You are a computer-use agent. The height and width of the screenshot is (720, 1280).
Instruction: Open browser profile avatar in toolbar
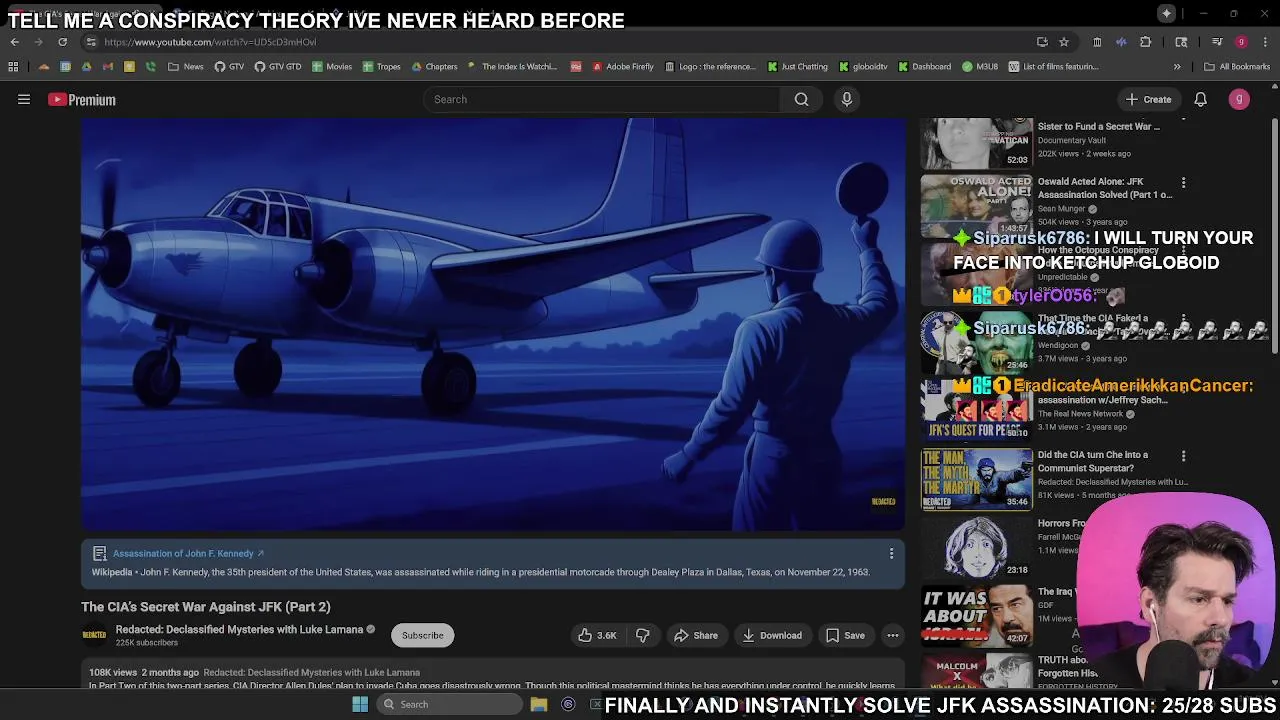pyautogui.click(x=1241, y=42)
